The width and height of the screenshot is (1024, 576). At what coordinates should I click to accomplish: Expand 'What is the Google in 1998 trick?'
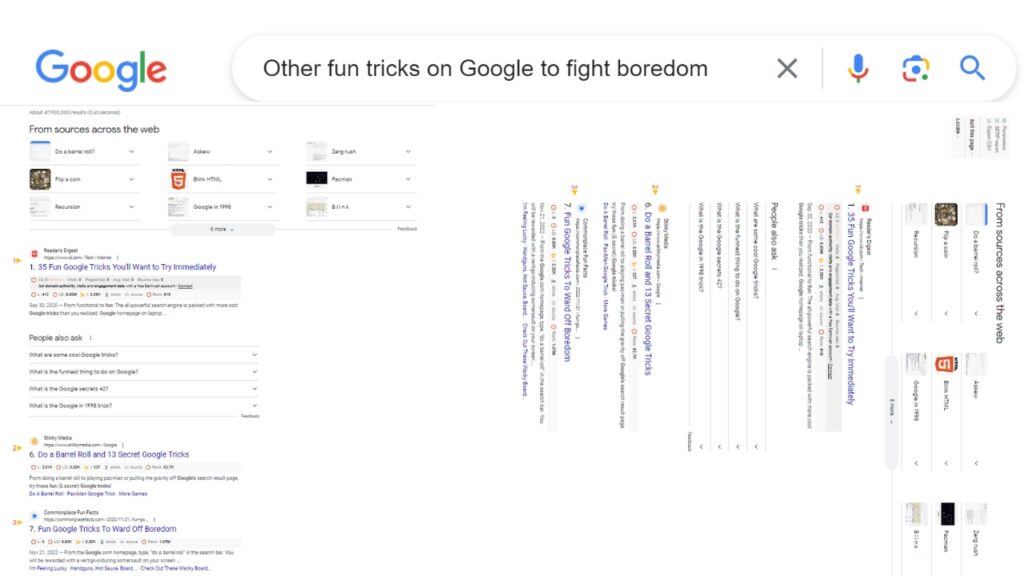pos(144,406)
